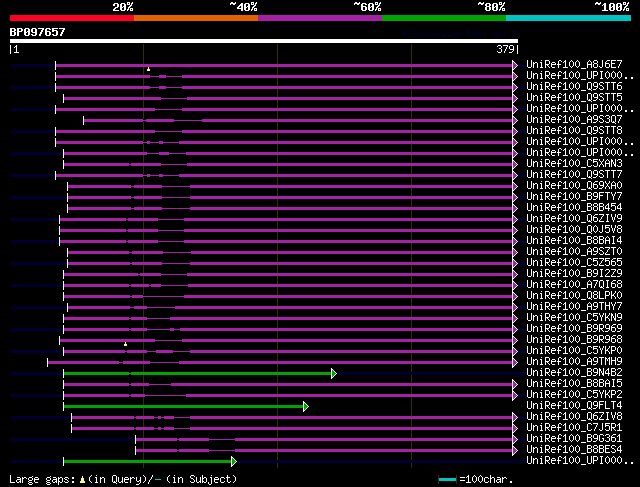Click the UniRef100_B8B454 label
The image size is (640, 487).
click(x=574, y=208)
